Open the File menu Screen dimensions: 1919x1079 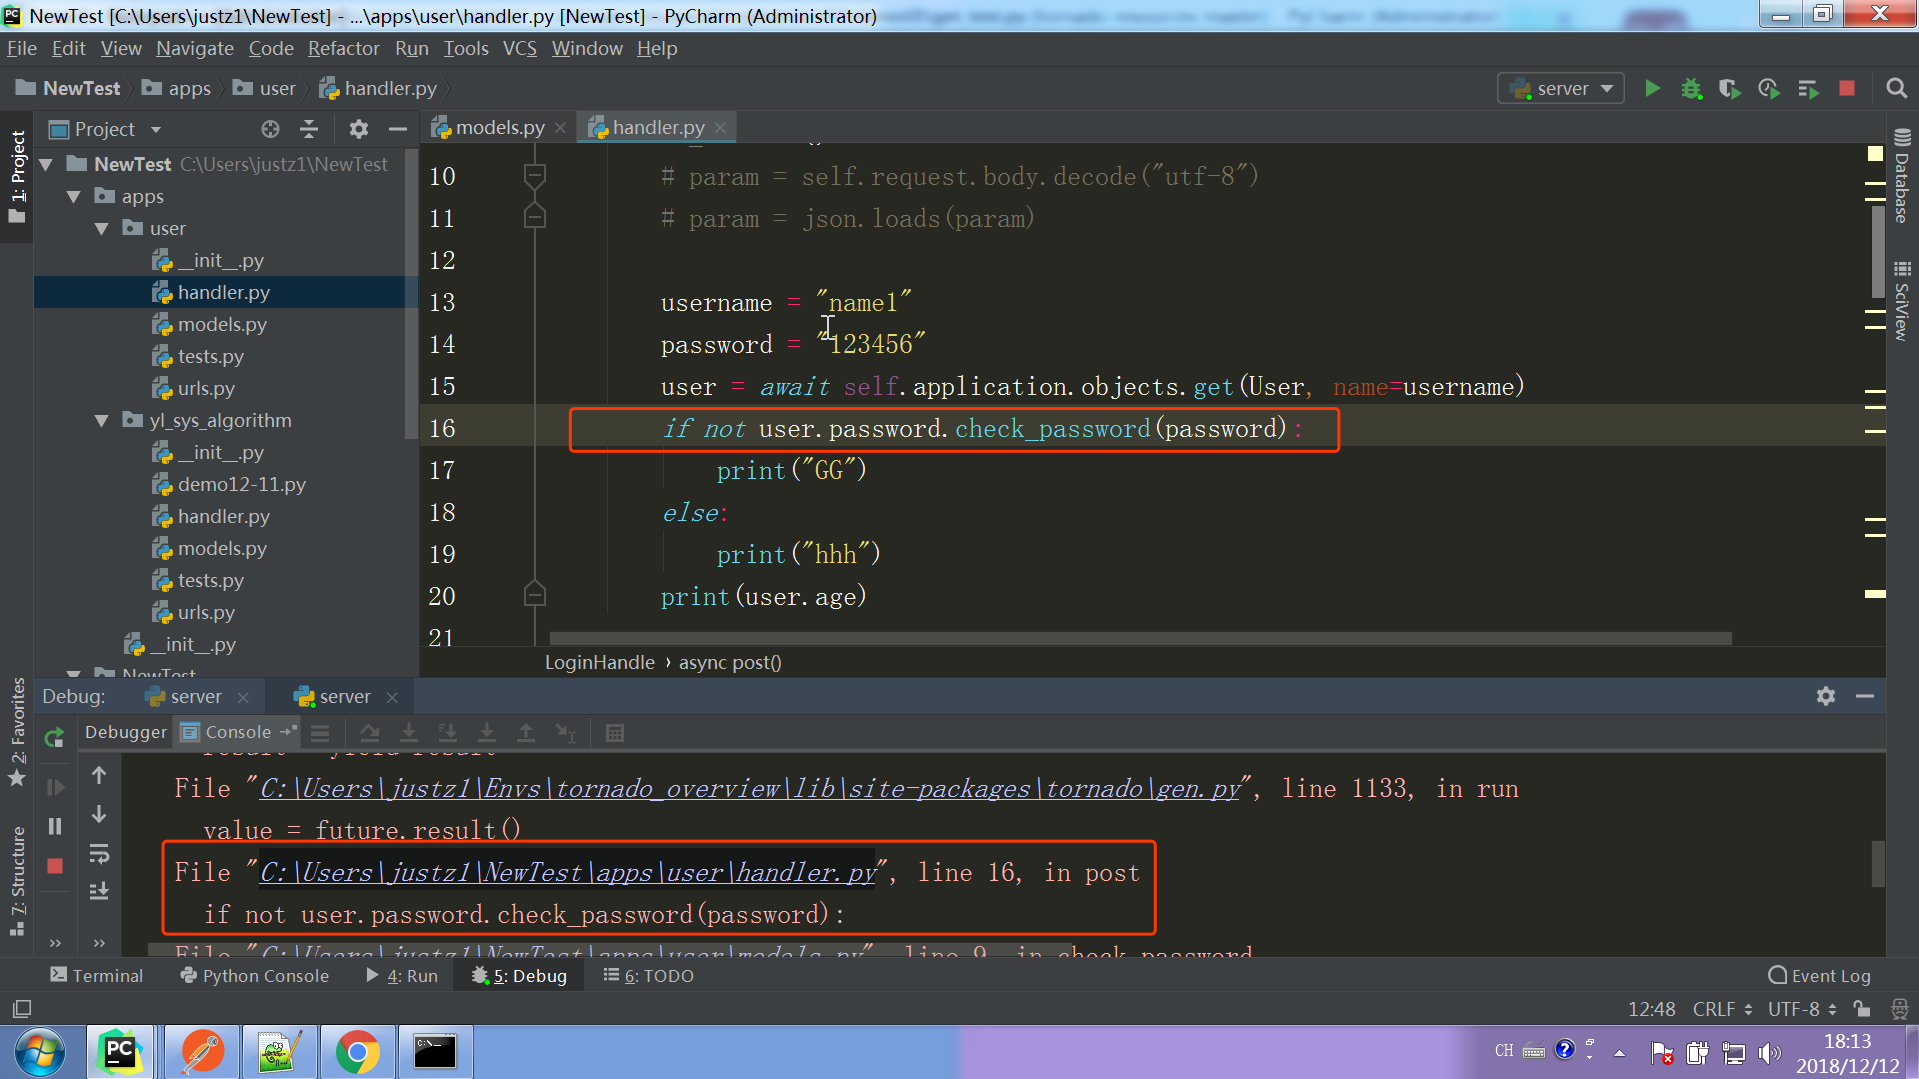pyautogui.click(x=22, y=48)
